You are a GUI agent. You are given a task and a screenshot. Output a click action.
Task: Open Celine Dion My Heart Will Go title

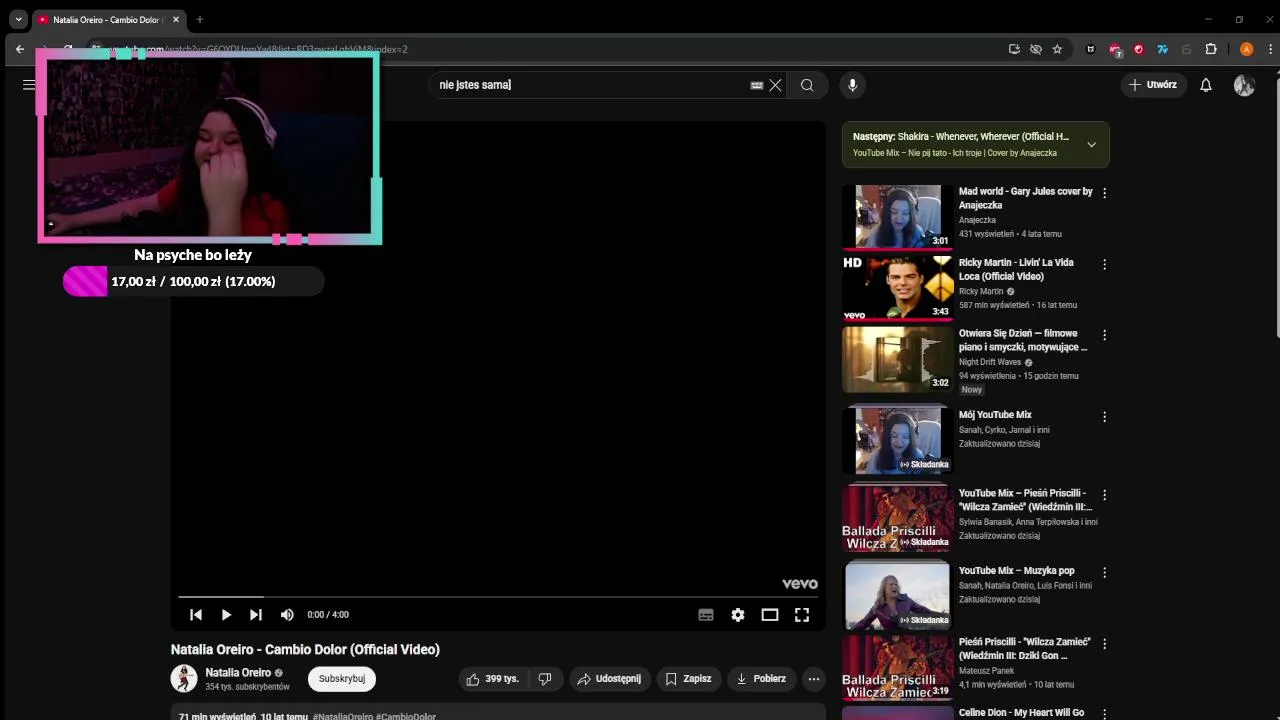pyautogui.click(x=1021, y=713)
